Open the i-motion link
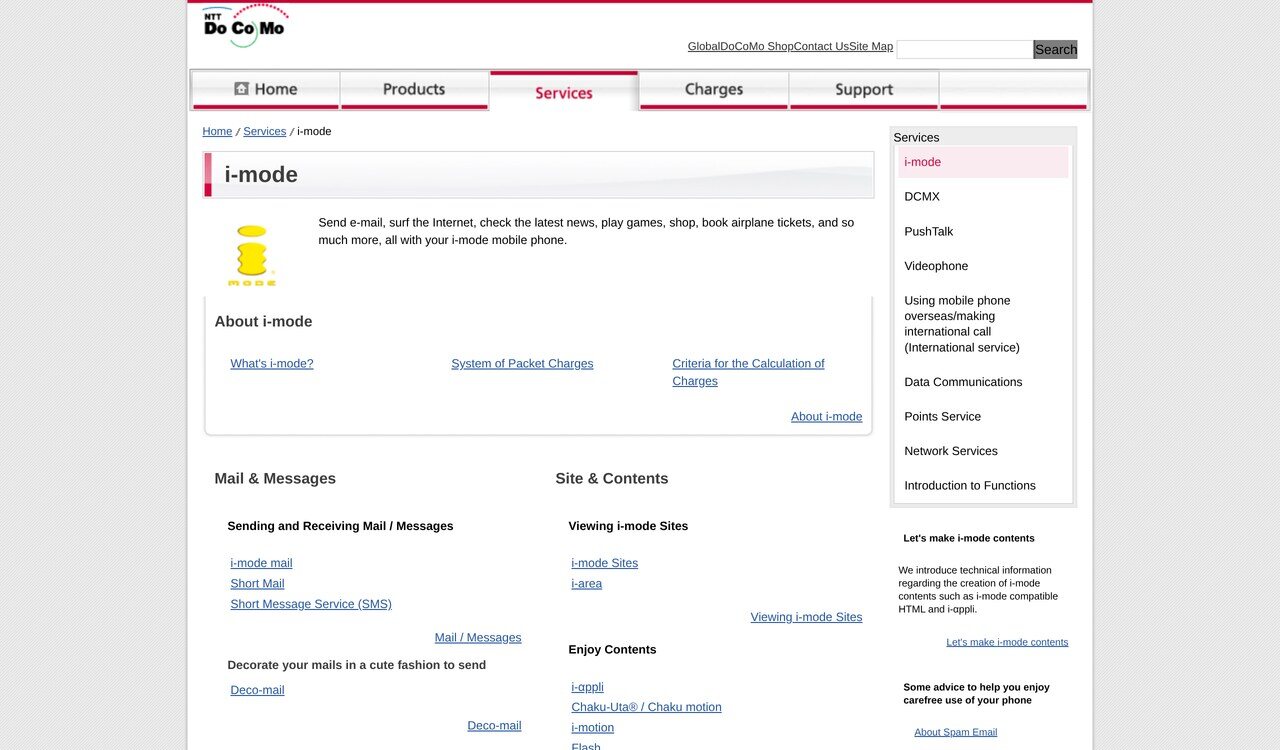This screenshot has width=1280, height=750. click(x=592, y=728)
